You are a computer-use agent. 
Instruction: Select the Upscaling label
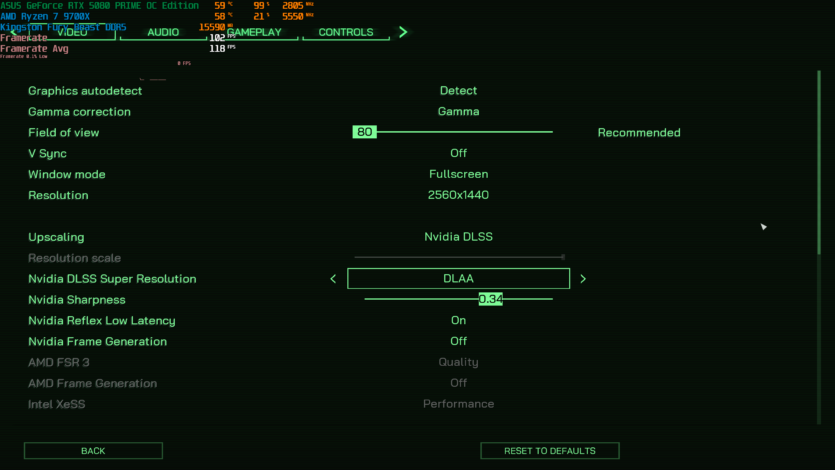coord(56,237)
